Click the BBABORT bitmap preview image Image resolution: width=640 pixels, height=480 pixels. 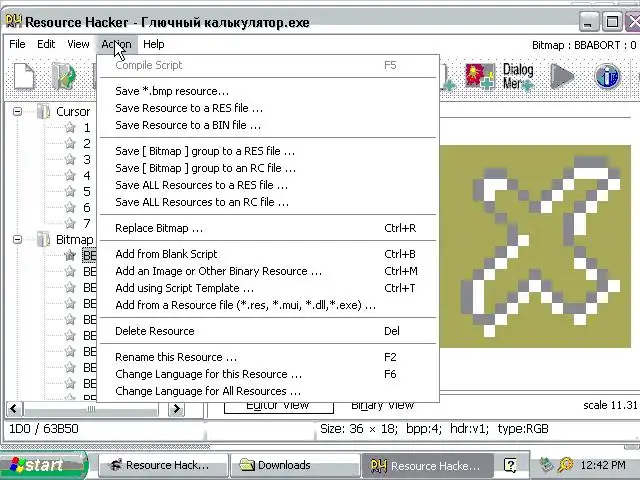[535, 247]
